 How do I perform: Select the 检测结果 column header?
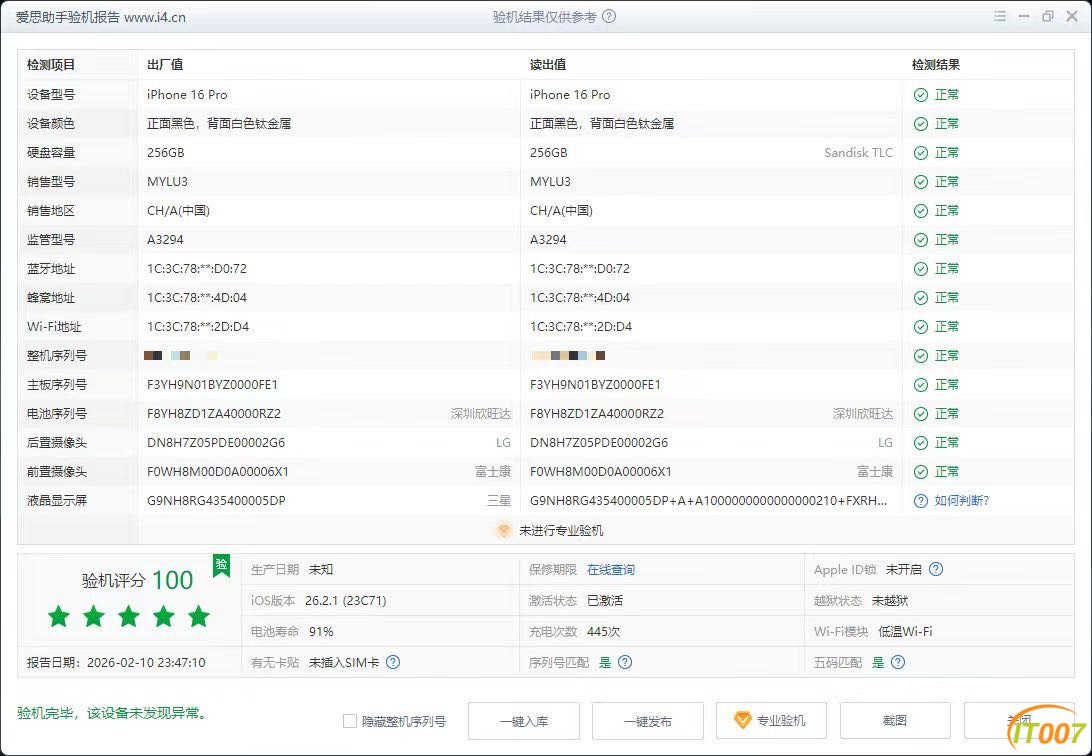point(935,65)
